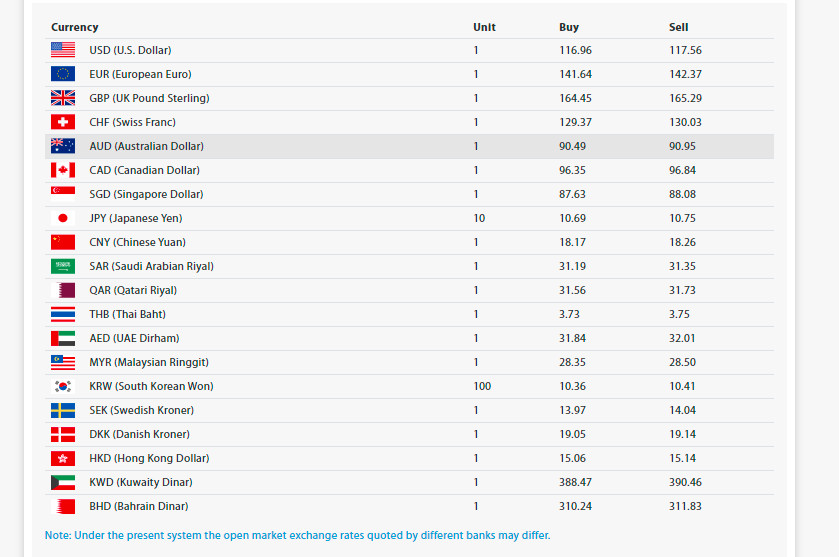Click the Sell column header
Viewport: 839px width, 557px height.
pyautogui.click(x=678, y=27)
